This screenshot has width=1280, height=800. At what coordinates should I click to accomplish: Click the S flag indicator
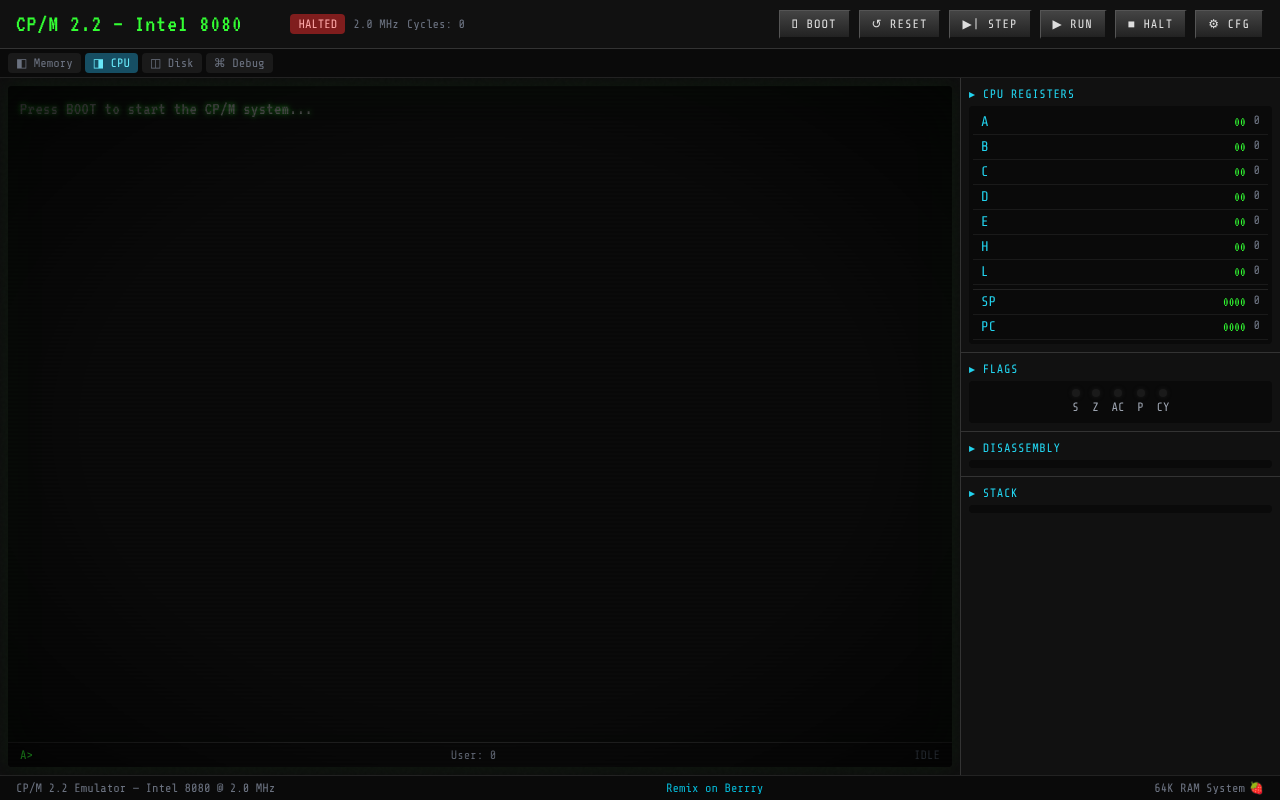[x=1076, y=400]
